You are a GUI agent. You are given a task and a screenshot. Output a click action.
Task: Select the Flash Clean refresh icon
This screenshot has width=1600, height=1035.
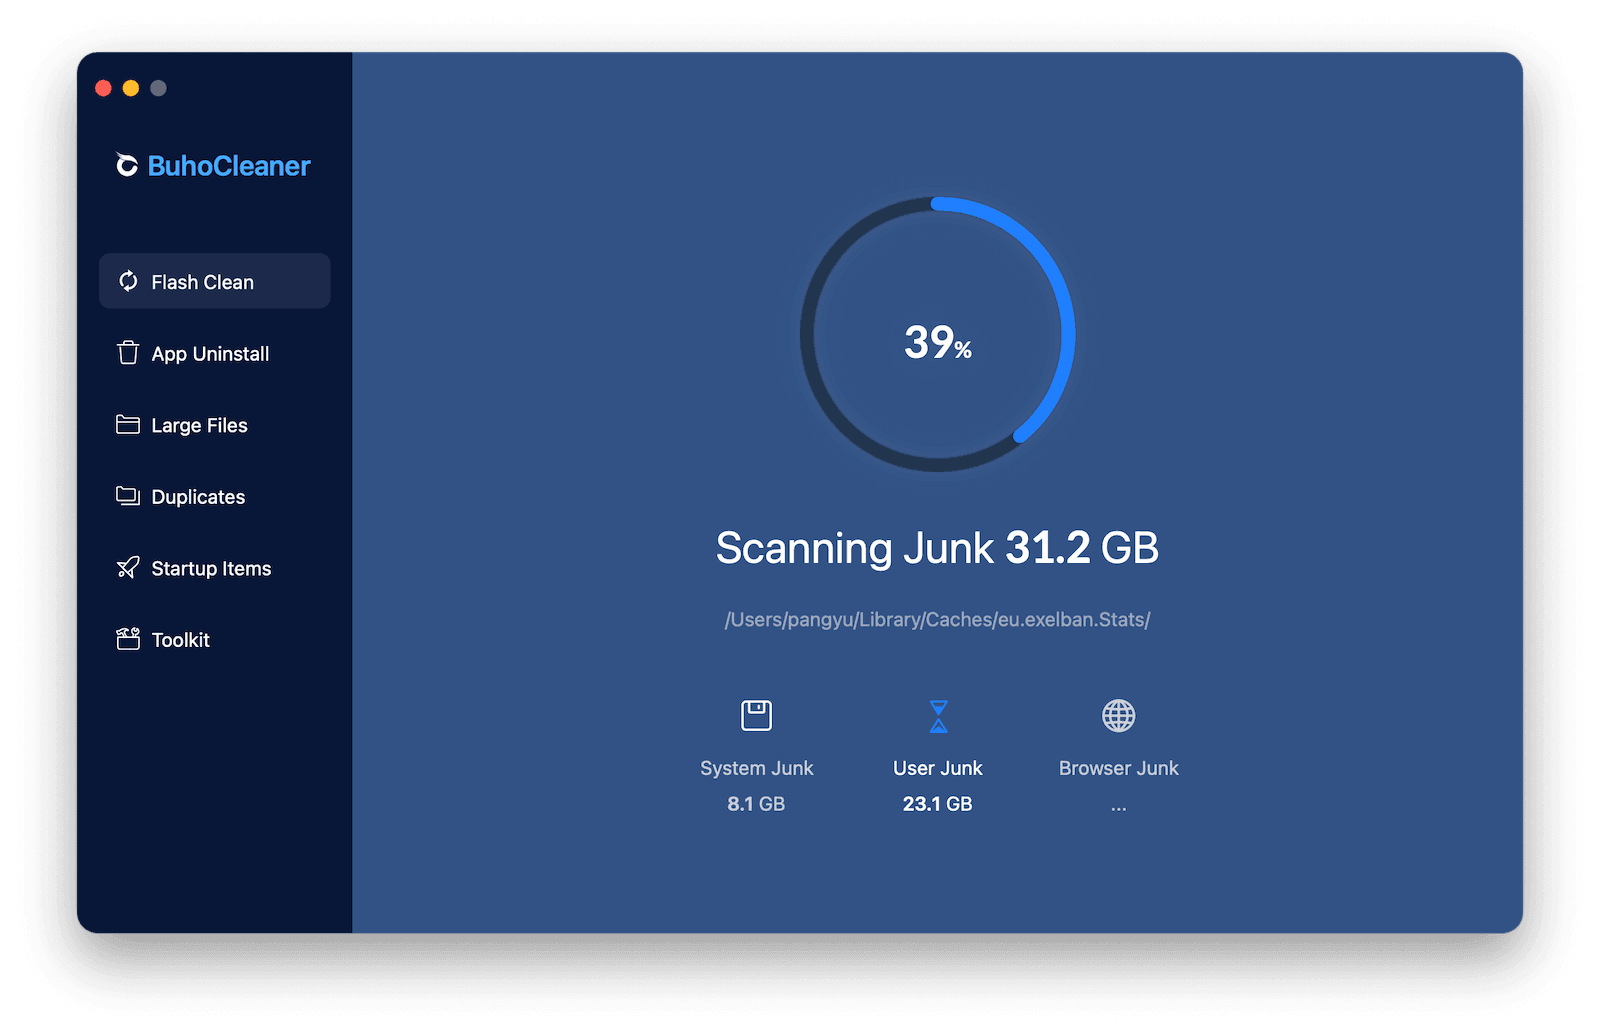(x=128, y=281)
